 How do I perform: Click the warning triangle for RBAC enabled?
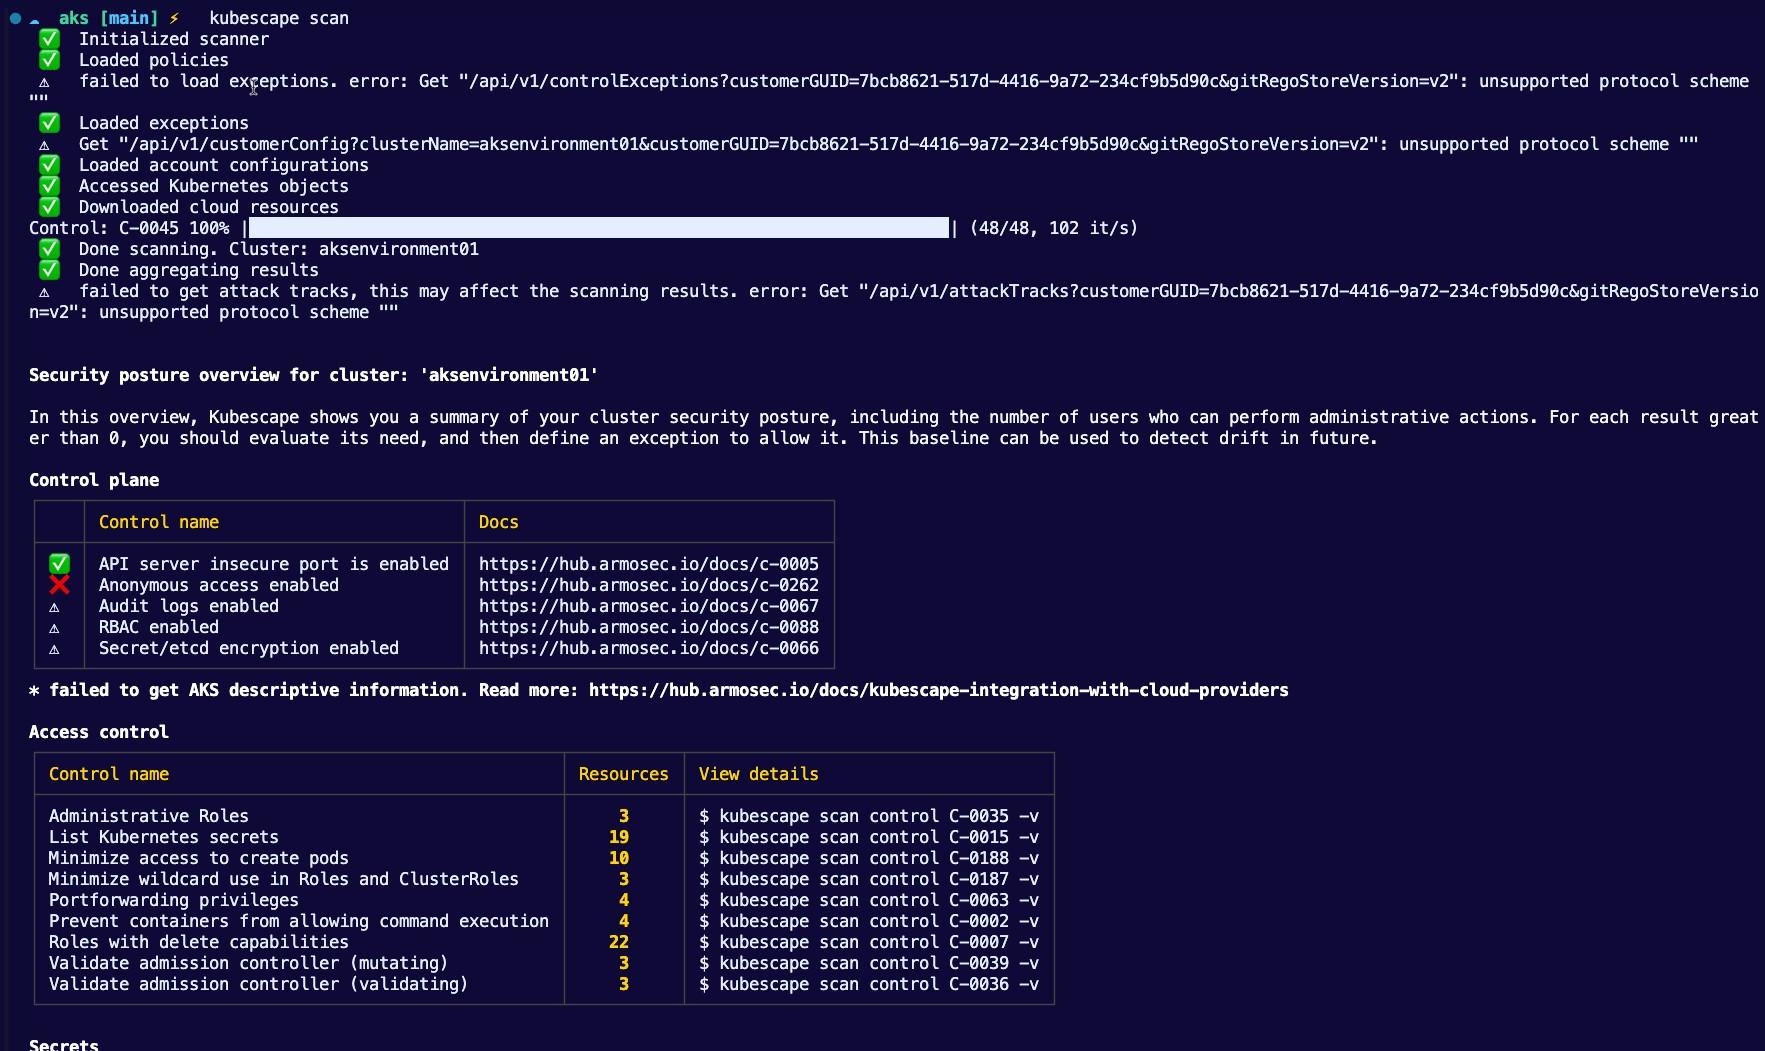(54, 628)
